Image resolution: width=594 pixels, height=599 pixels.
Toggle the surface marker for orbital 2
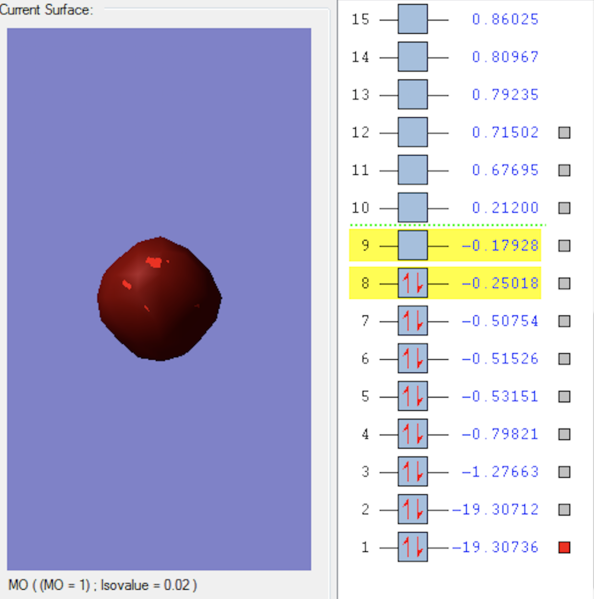pos(564,510)
